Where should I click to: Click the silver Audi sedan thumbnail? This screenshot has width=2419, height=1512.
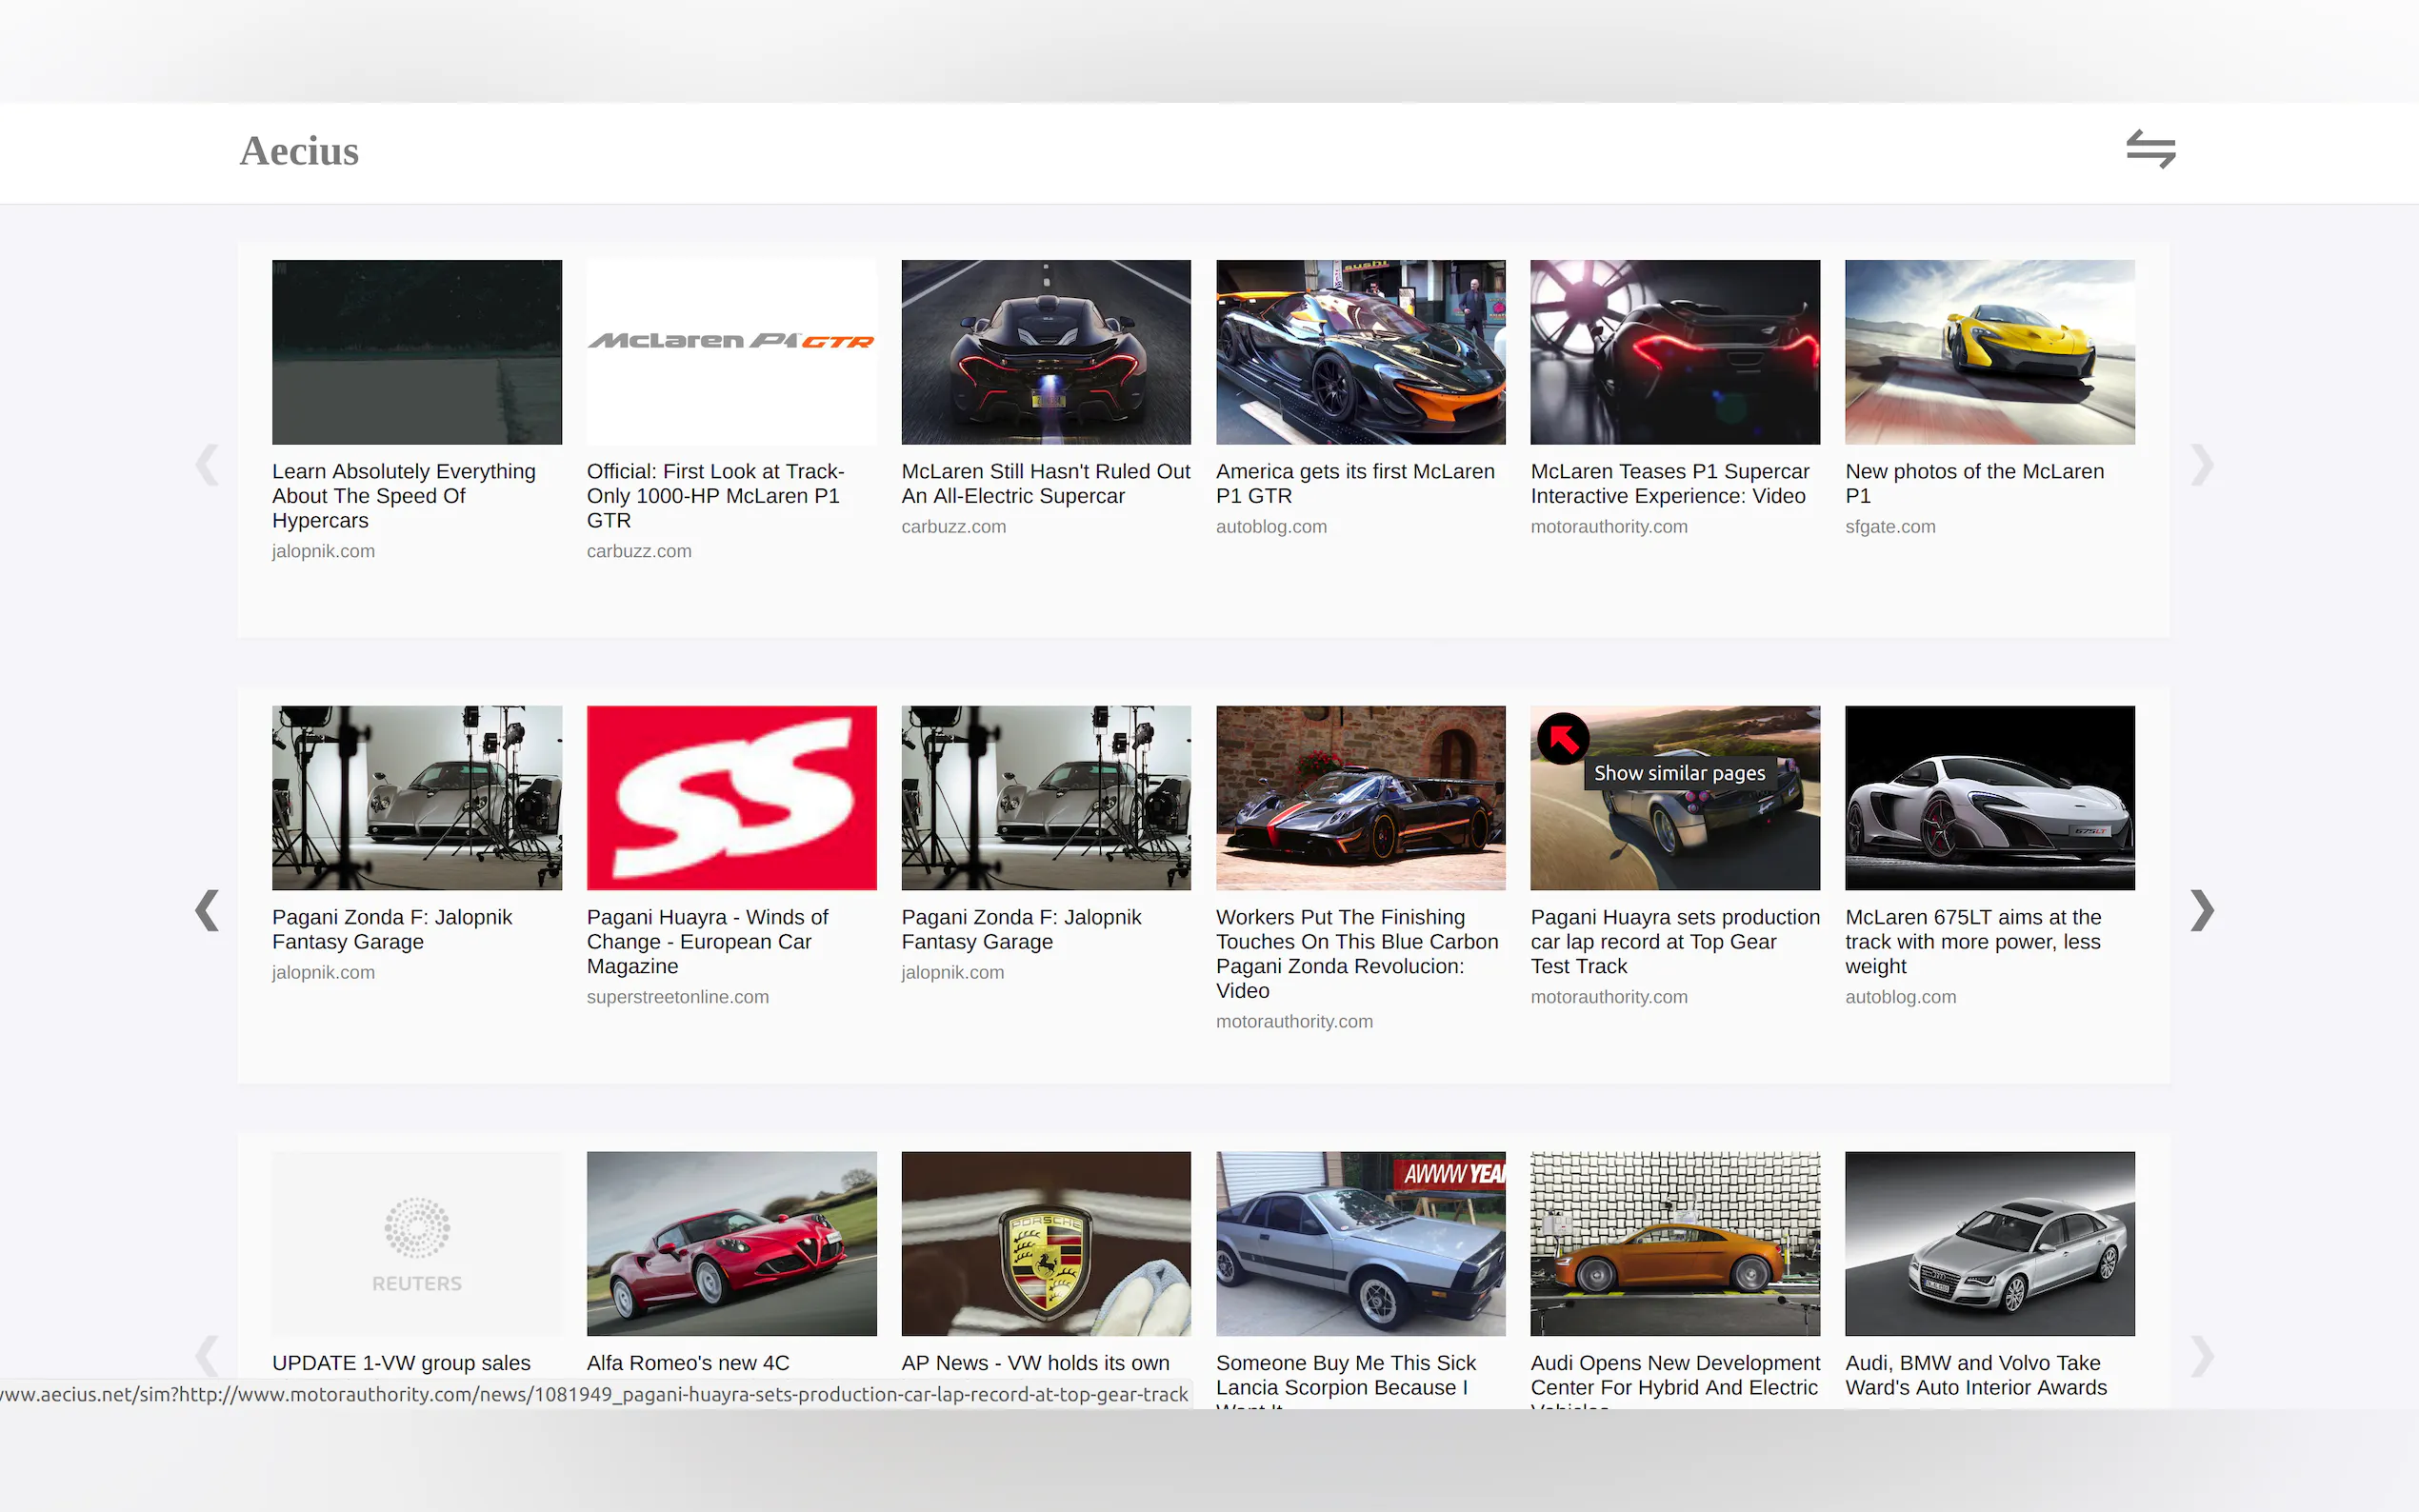tap(1990, 1244)
